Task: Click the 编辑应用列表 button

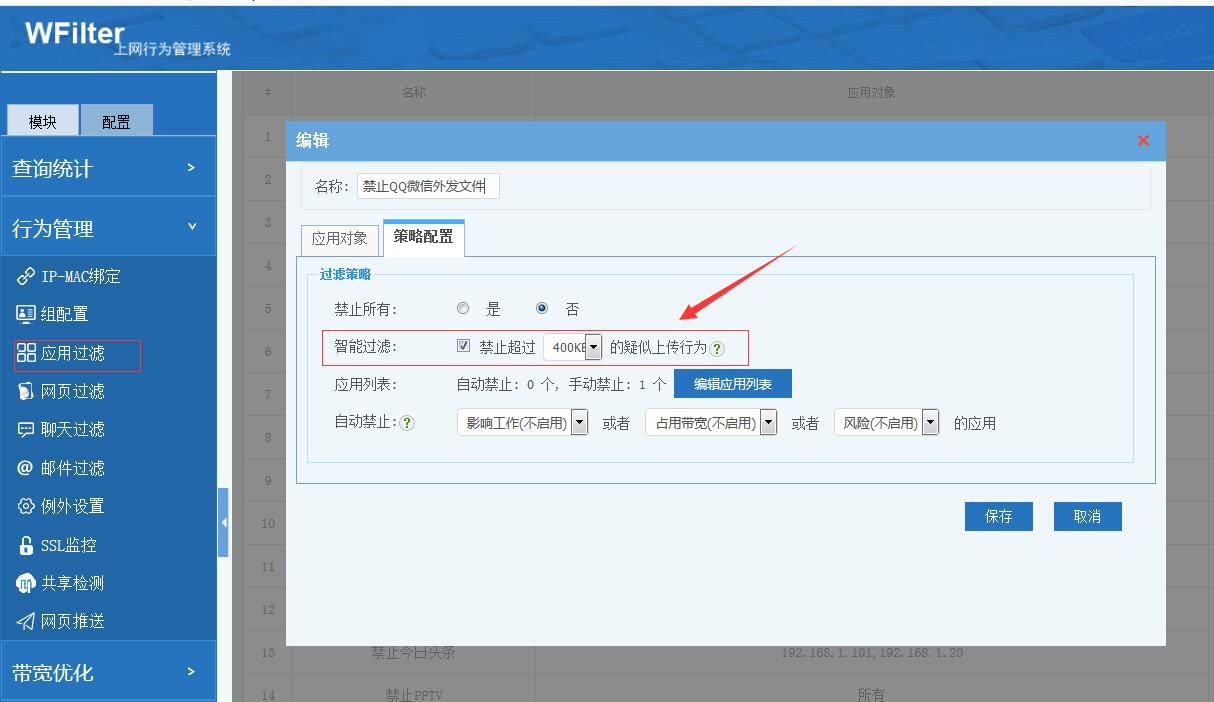Action: point(732,384)
